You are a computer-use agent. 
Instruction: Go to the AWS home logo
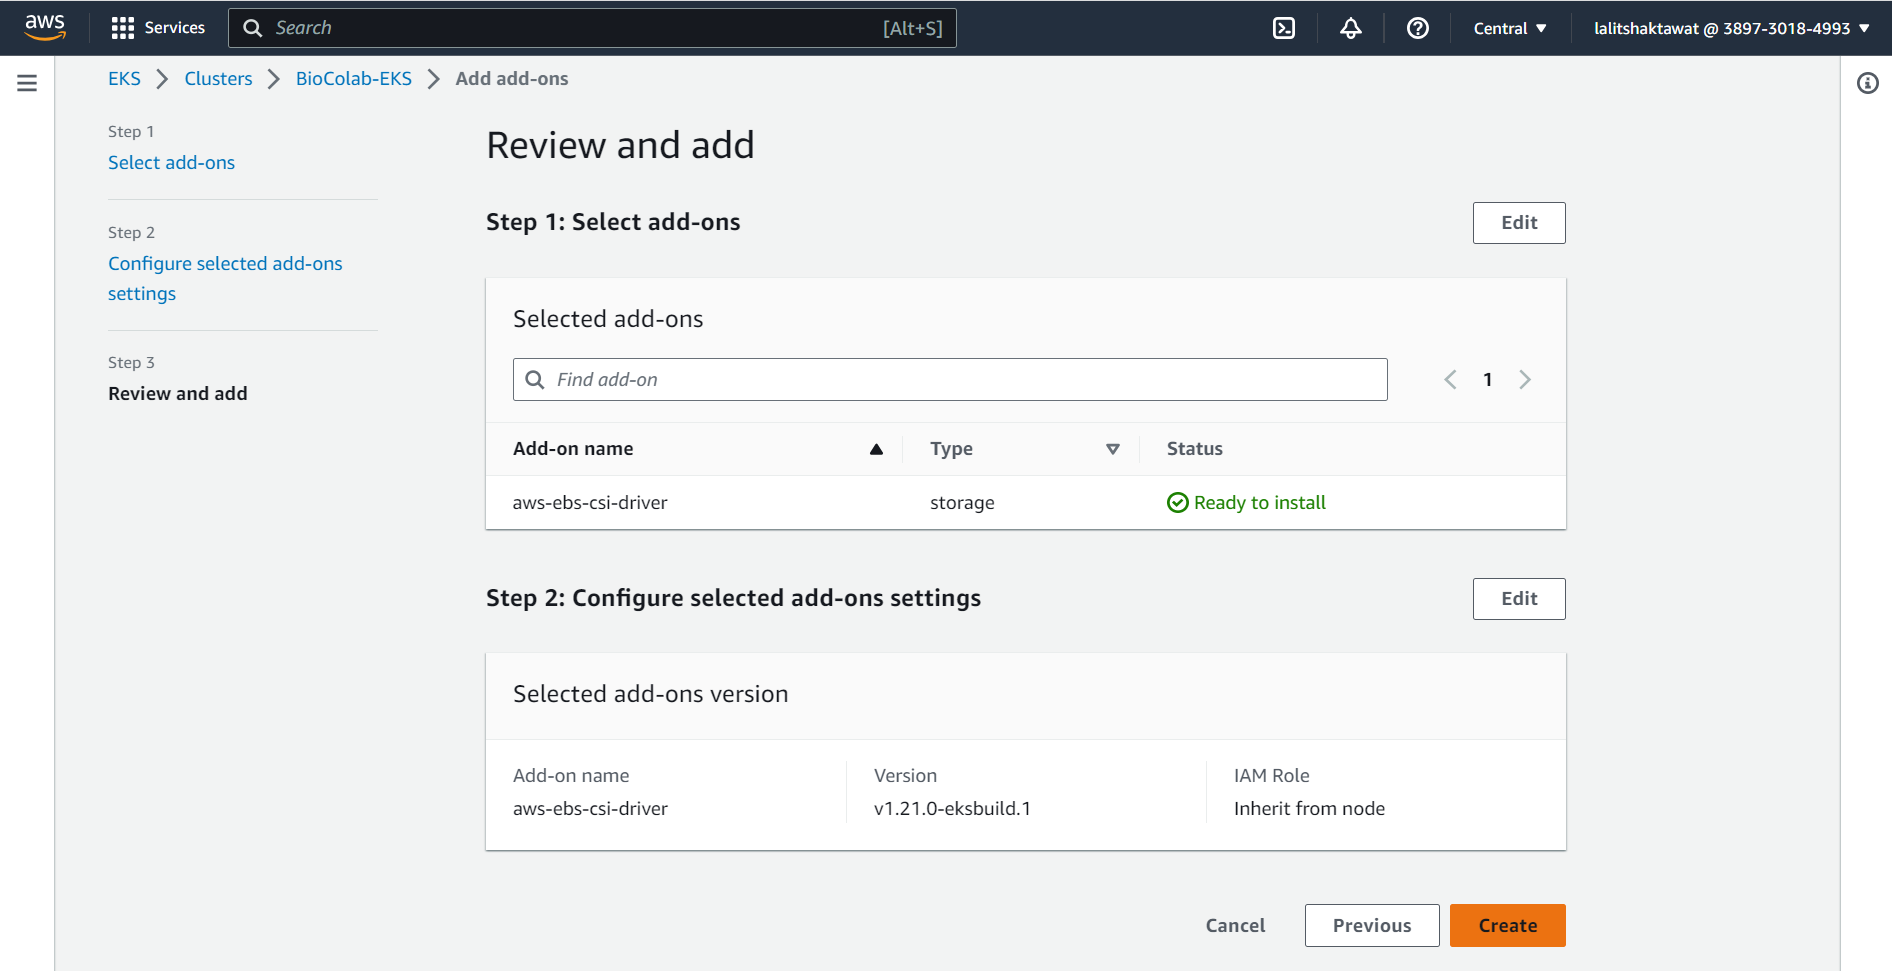tap(45, 27)
